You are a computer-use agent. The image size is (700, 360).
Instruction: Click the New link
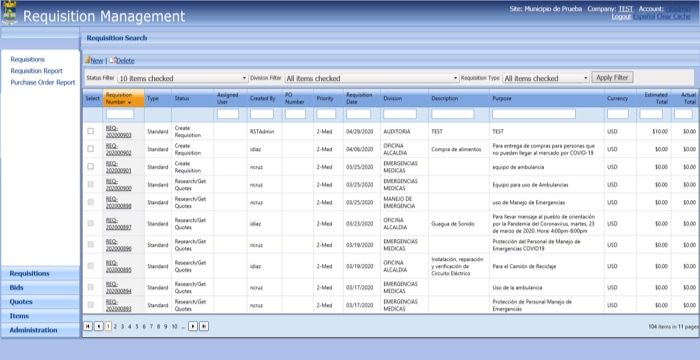[97, 61]
